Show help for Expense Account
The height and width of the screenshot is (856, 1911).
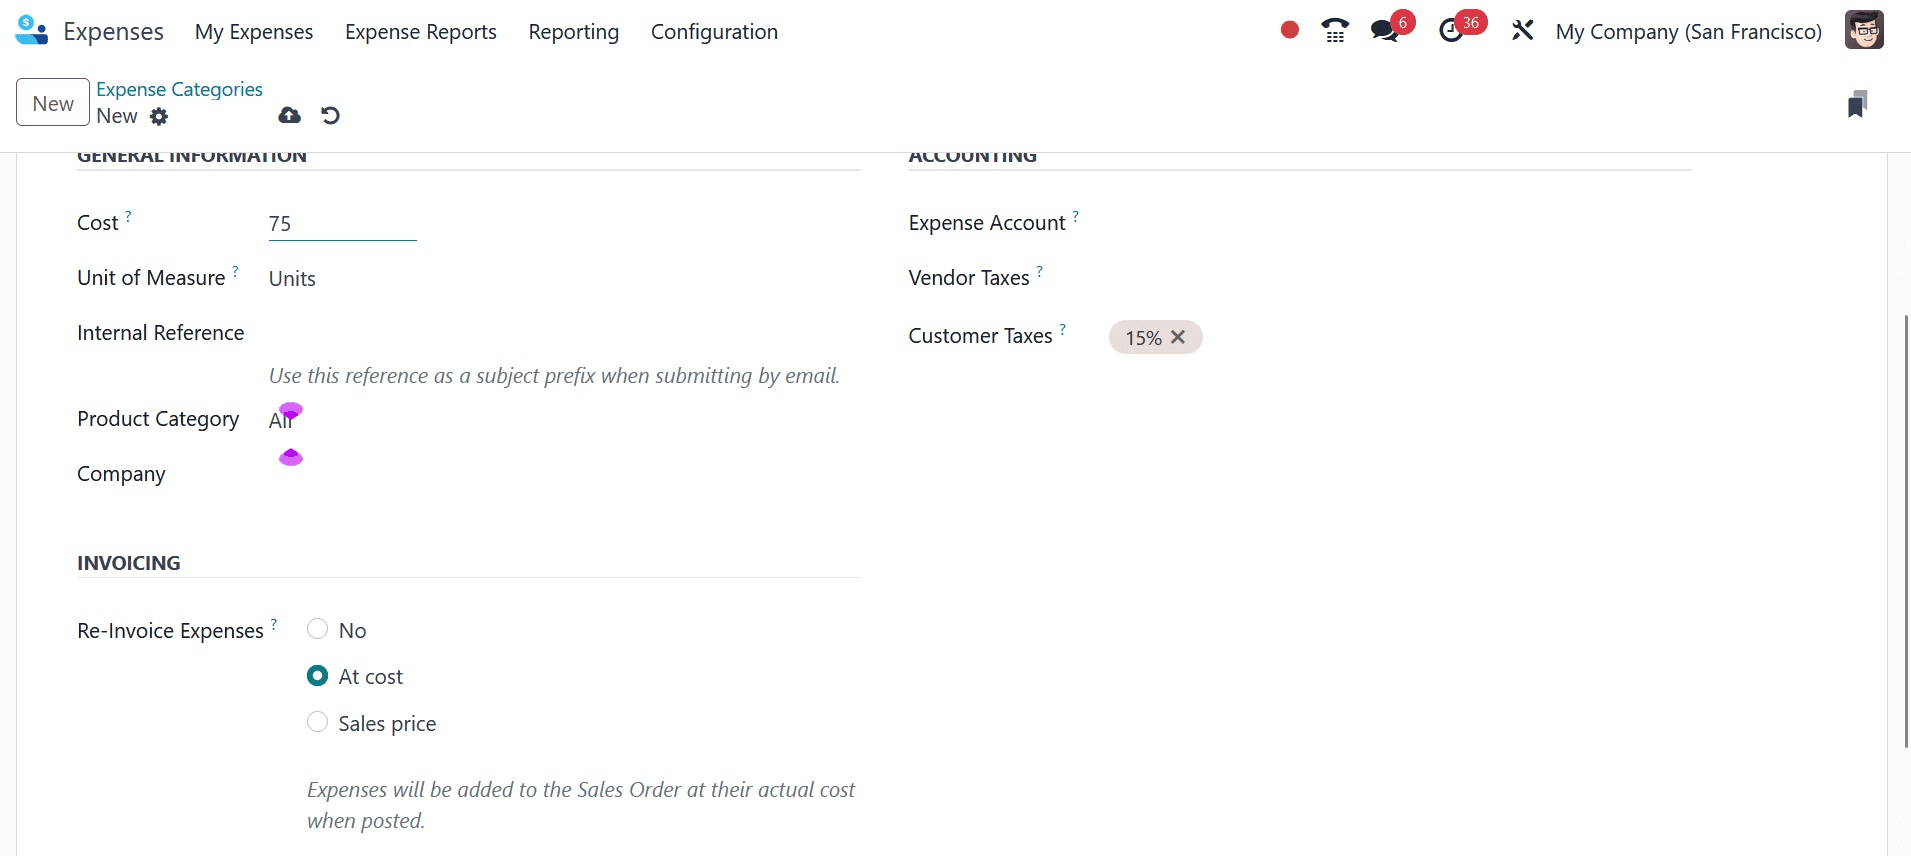tap(1075, 215)
